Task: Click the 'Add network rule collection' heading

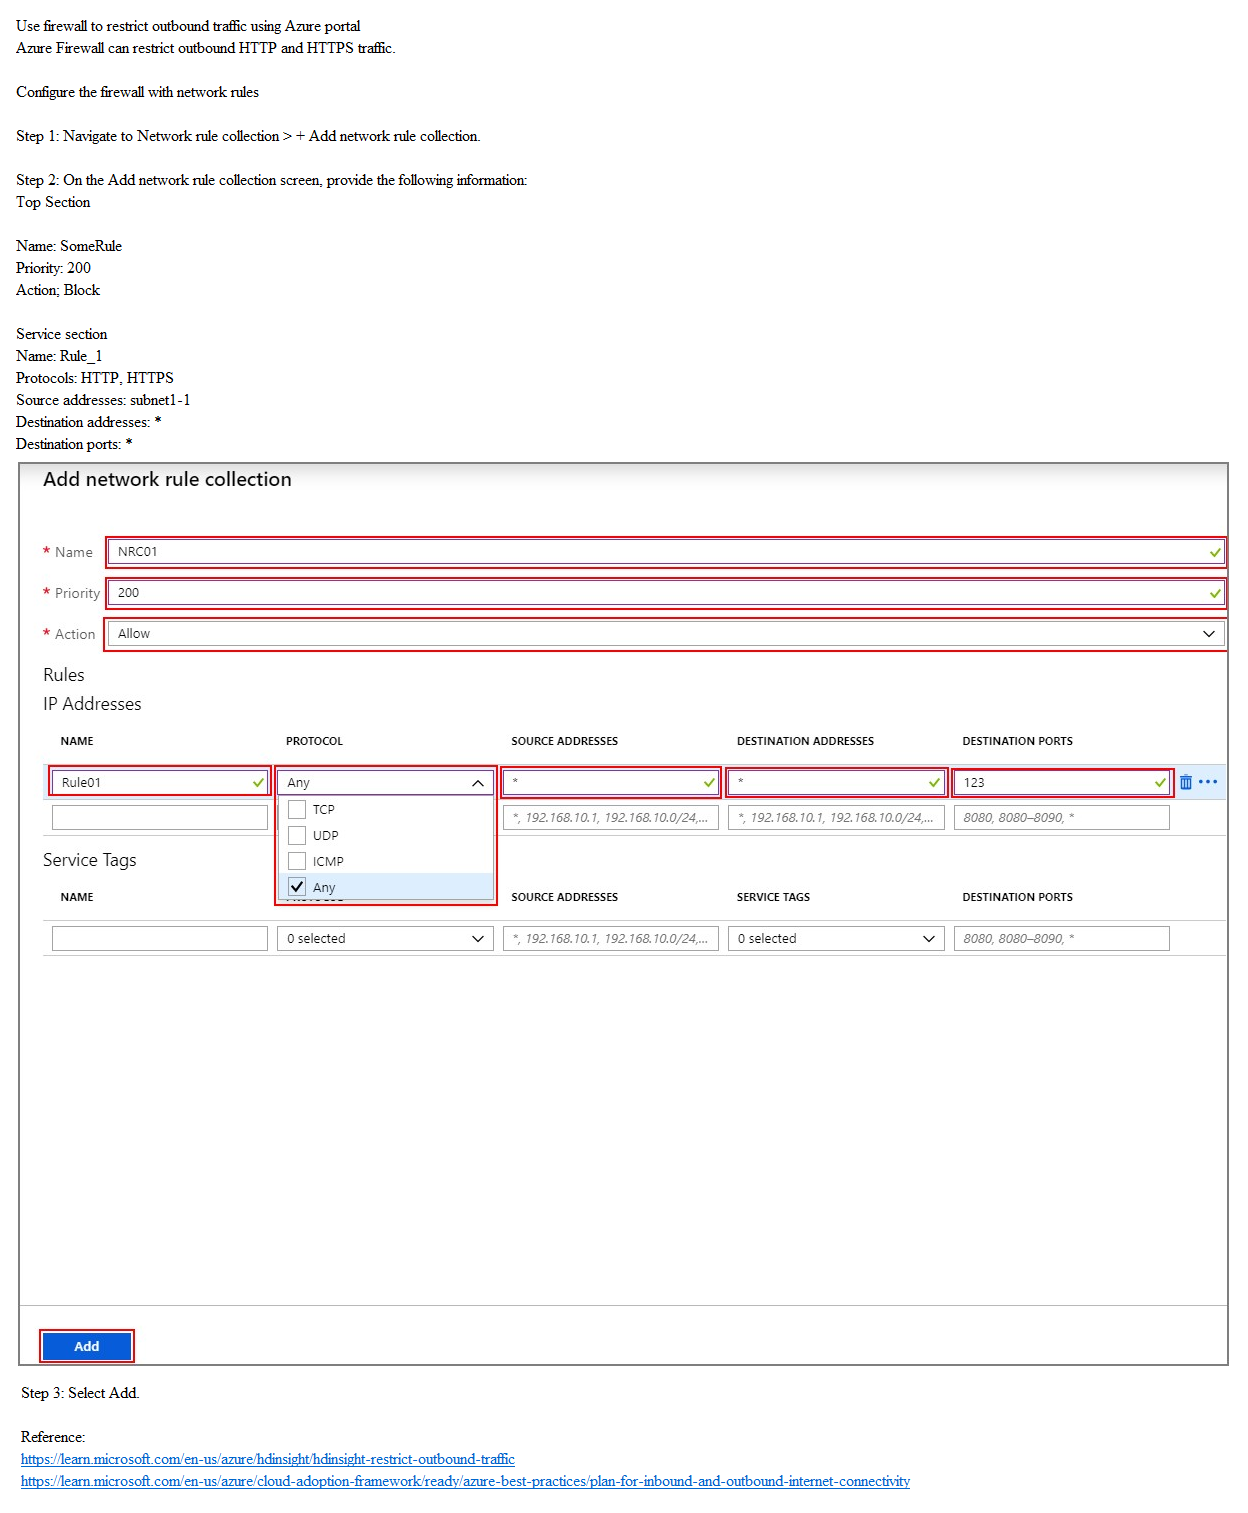Action: (167, 479)
